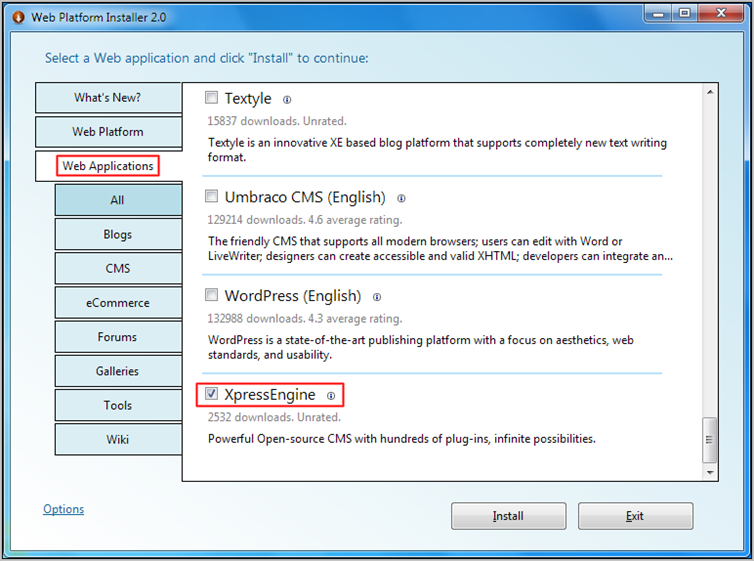Click '129214 downloads. 4.6 average rating.' text
754x561 pixels.
304,220
